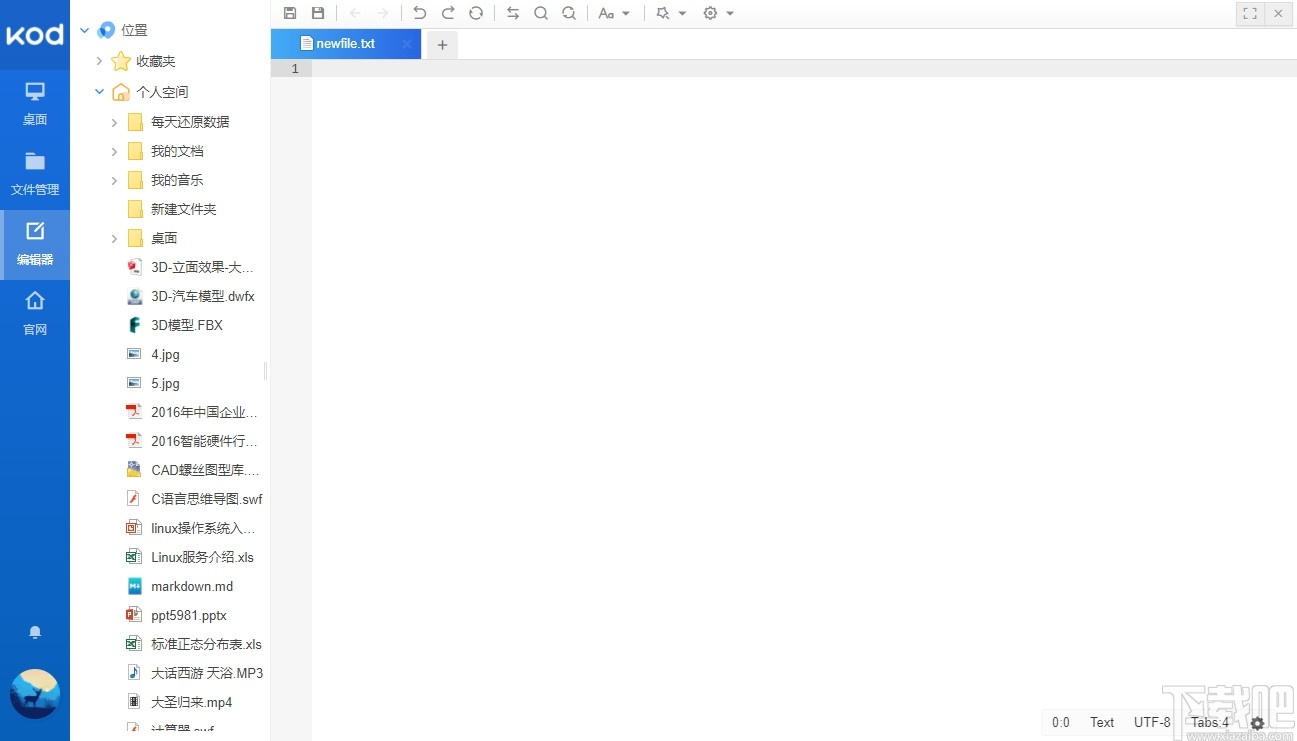Open search using the magnifier icon
This screenshot has height=741, width=1297.
click(x=541, y=13)
